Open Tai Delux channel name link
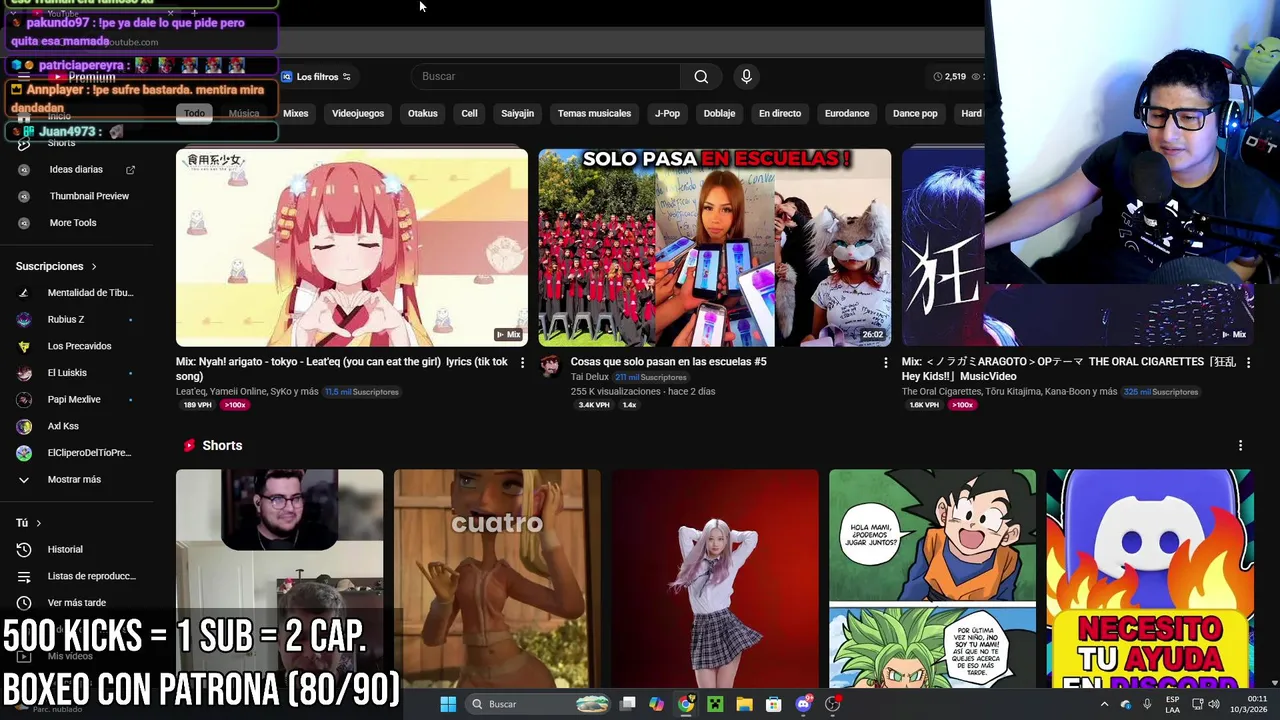The height and width of the screenshot is (720, 1280). 590,377
